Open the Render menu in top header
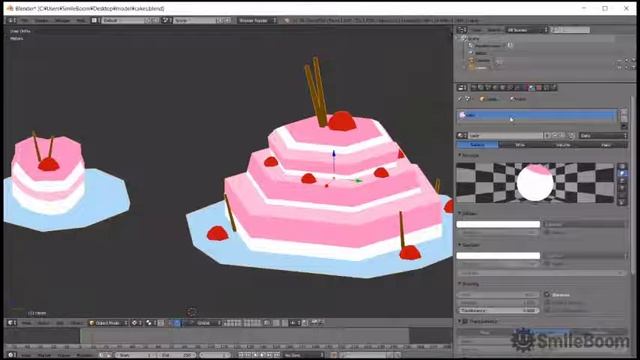640x360 pixels. tap(42, 20)
